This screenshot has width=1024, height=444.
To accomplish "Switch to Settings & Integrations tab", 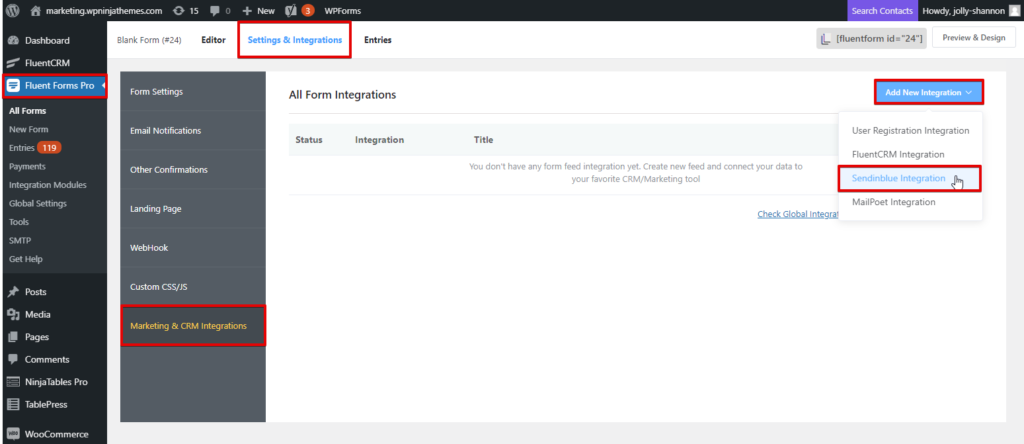I will (x=295, y=40).
